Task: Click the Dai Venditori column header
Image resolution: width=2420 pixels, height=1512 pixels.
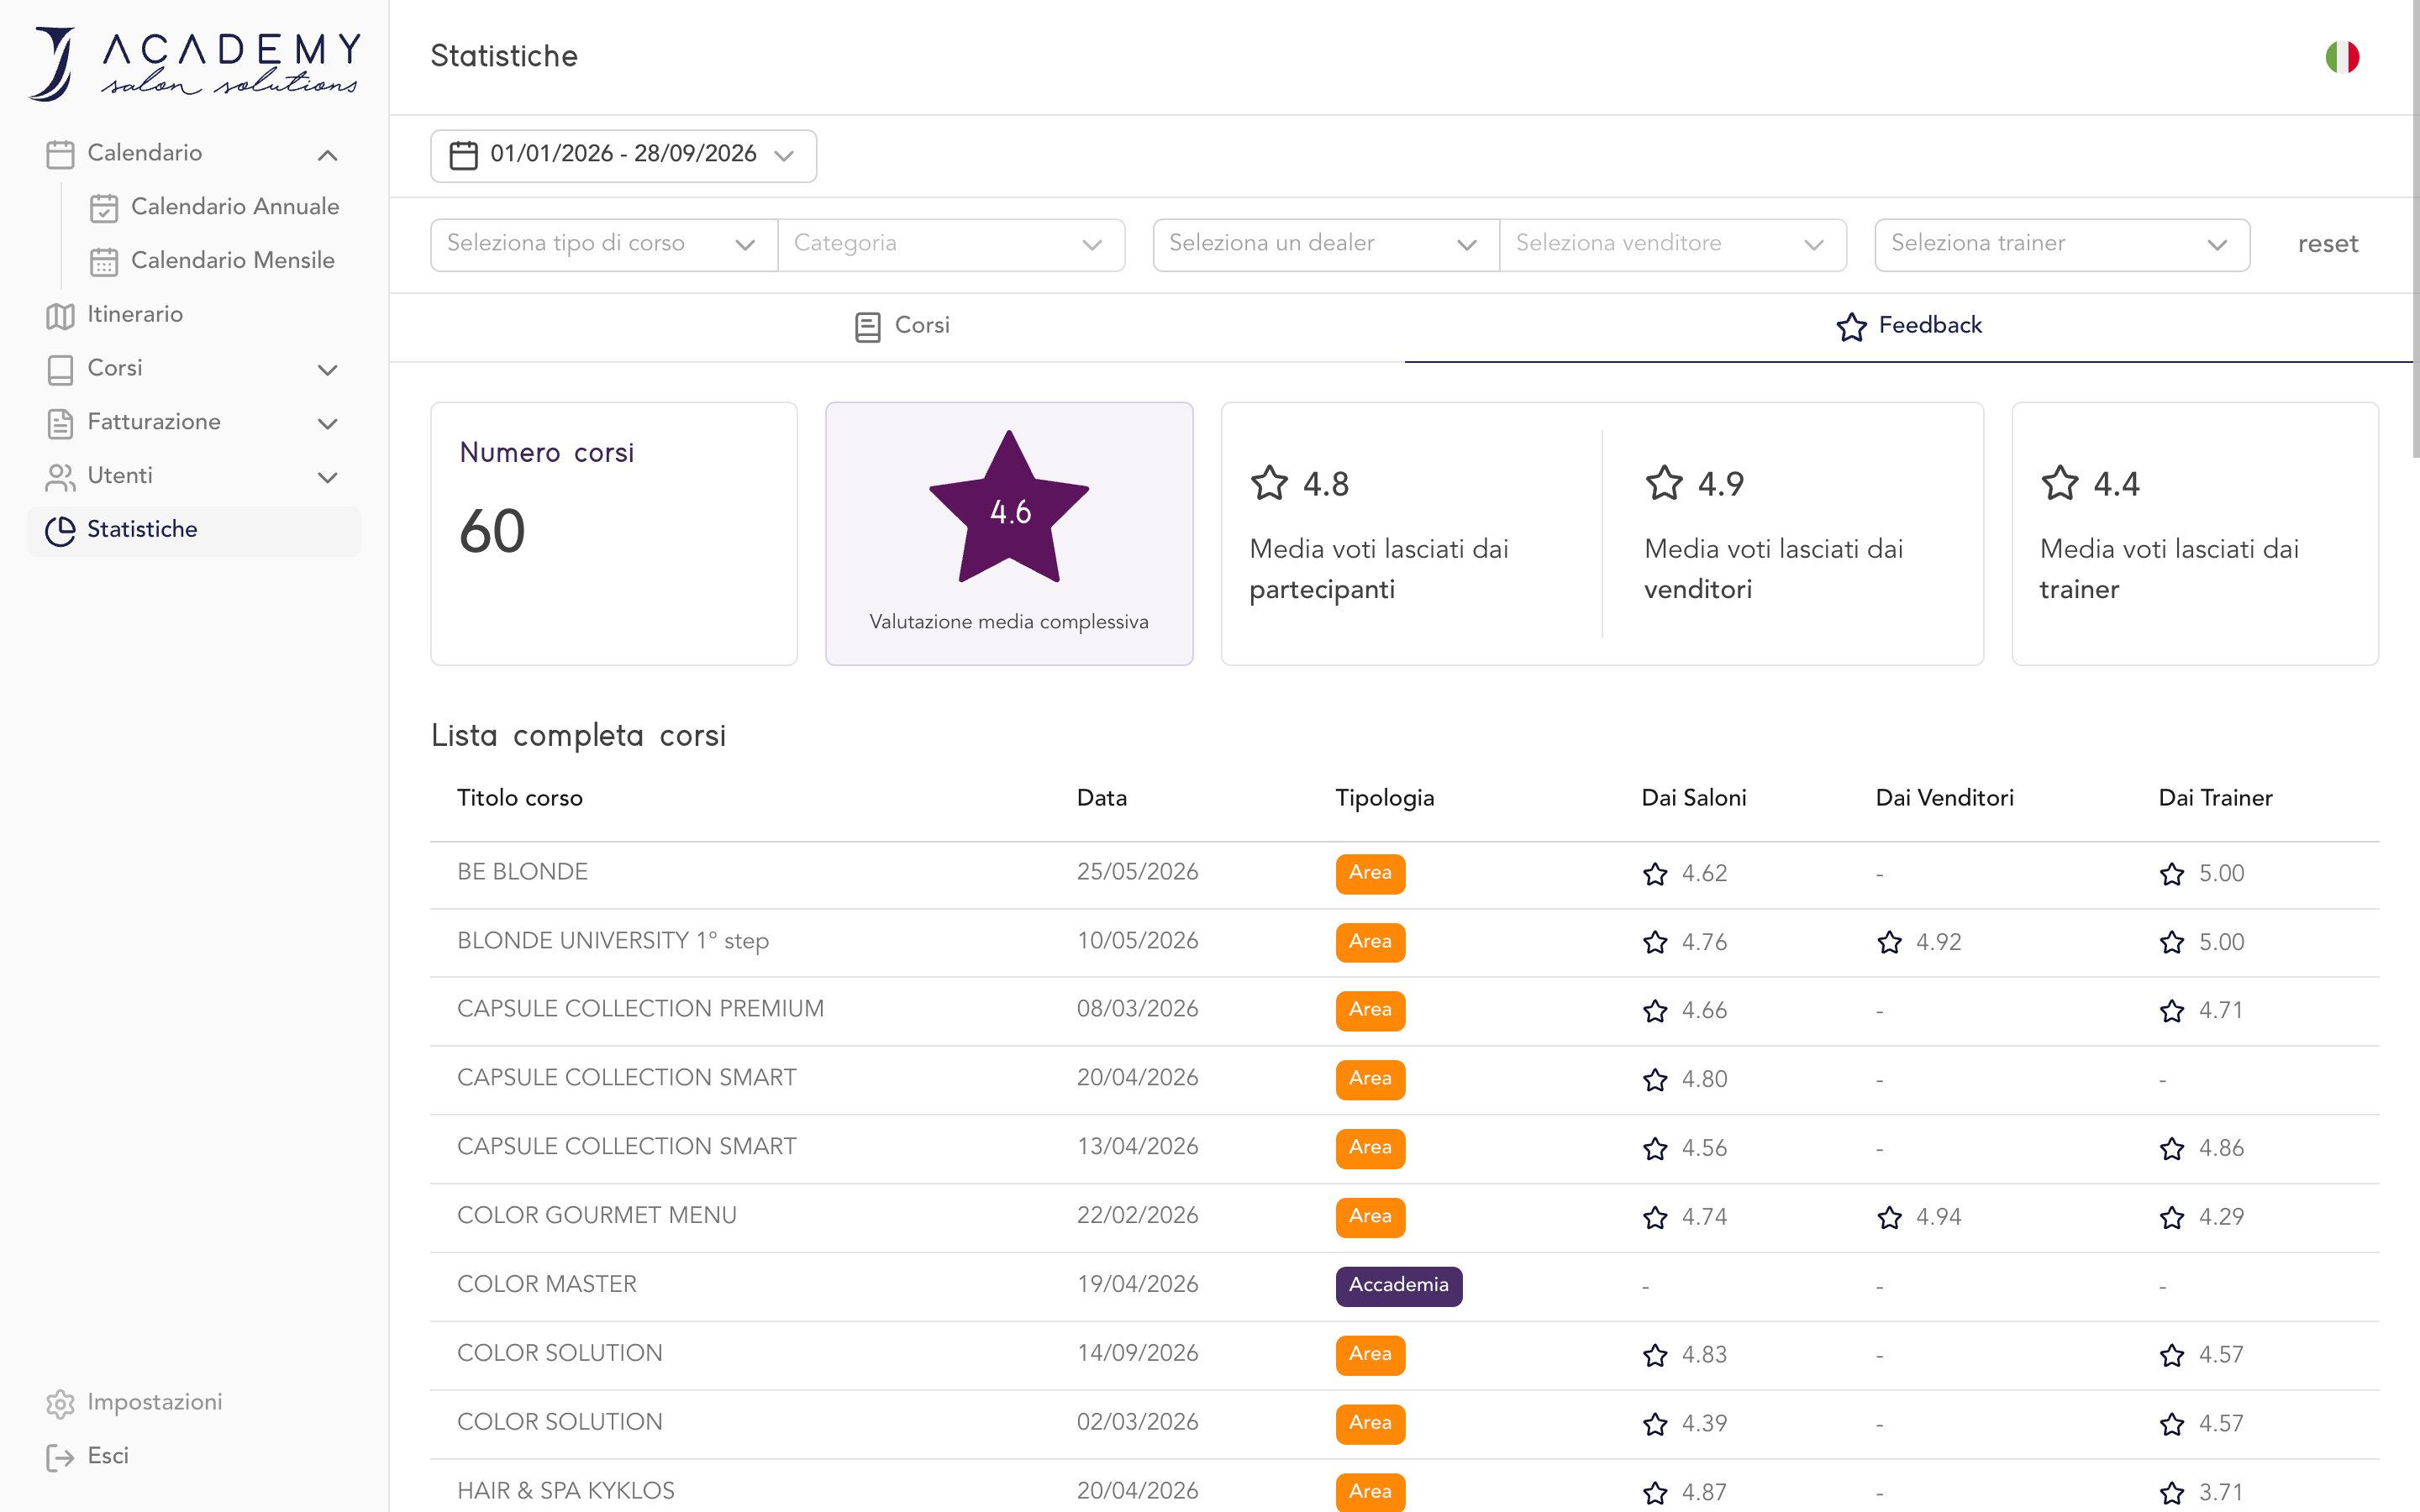Action: tap(1944, 798)
